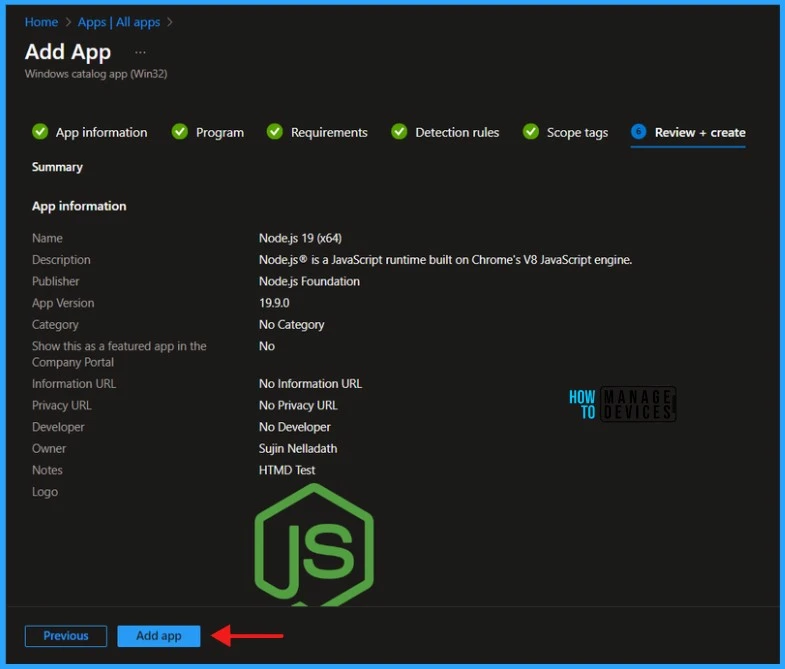Screen dimensions: 785x669
Task: Click the description starting 'Node.js® is a JavaScript runtime'
Action: point(445,260)
